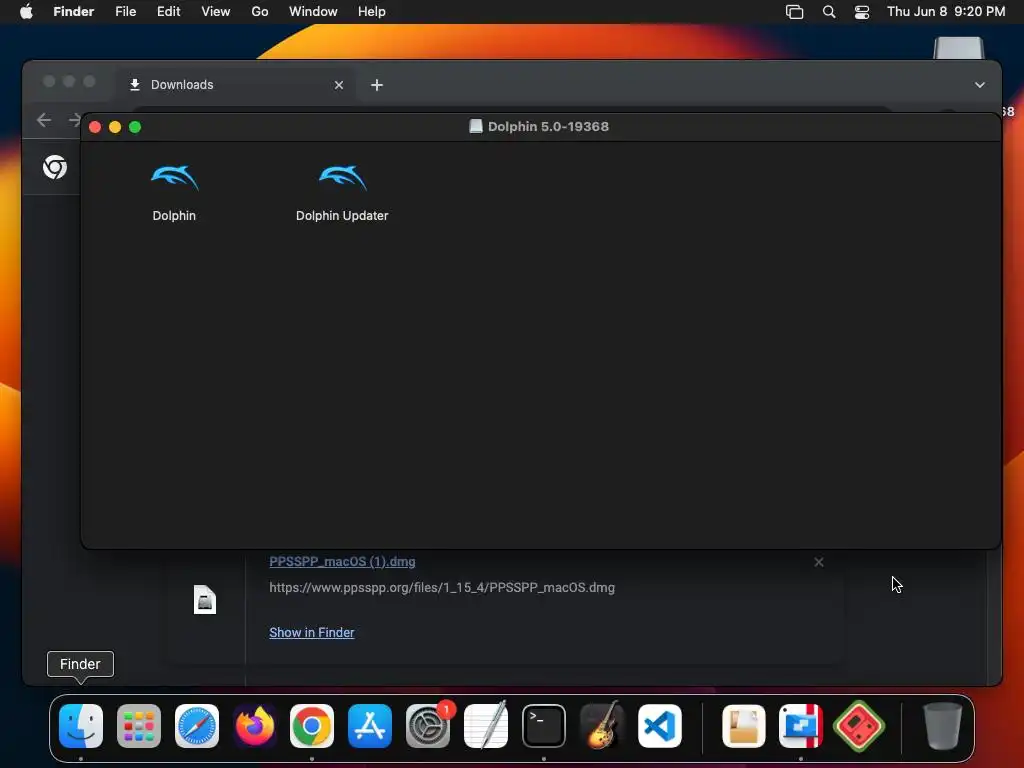Click the PPSSPP download source URL text

[442, 587]
